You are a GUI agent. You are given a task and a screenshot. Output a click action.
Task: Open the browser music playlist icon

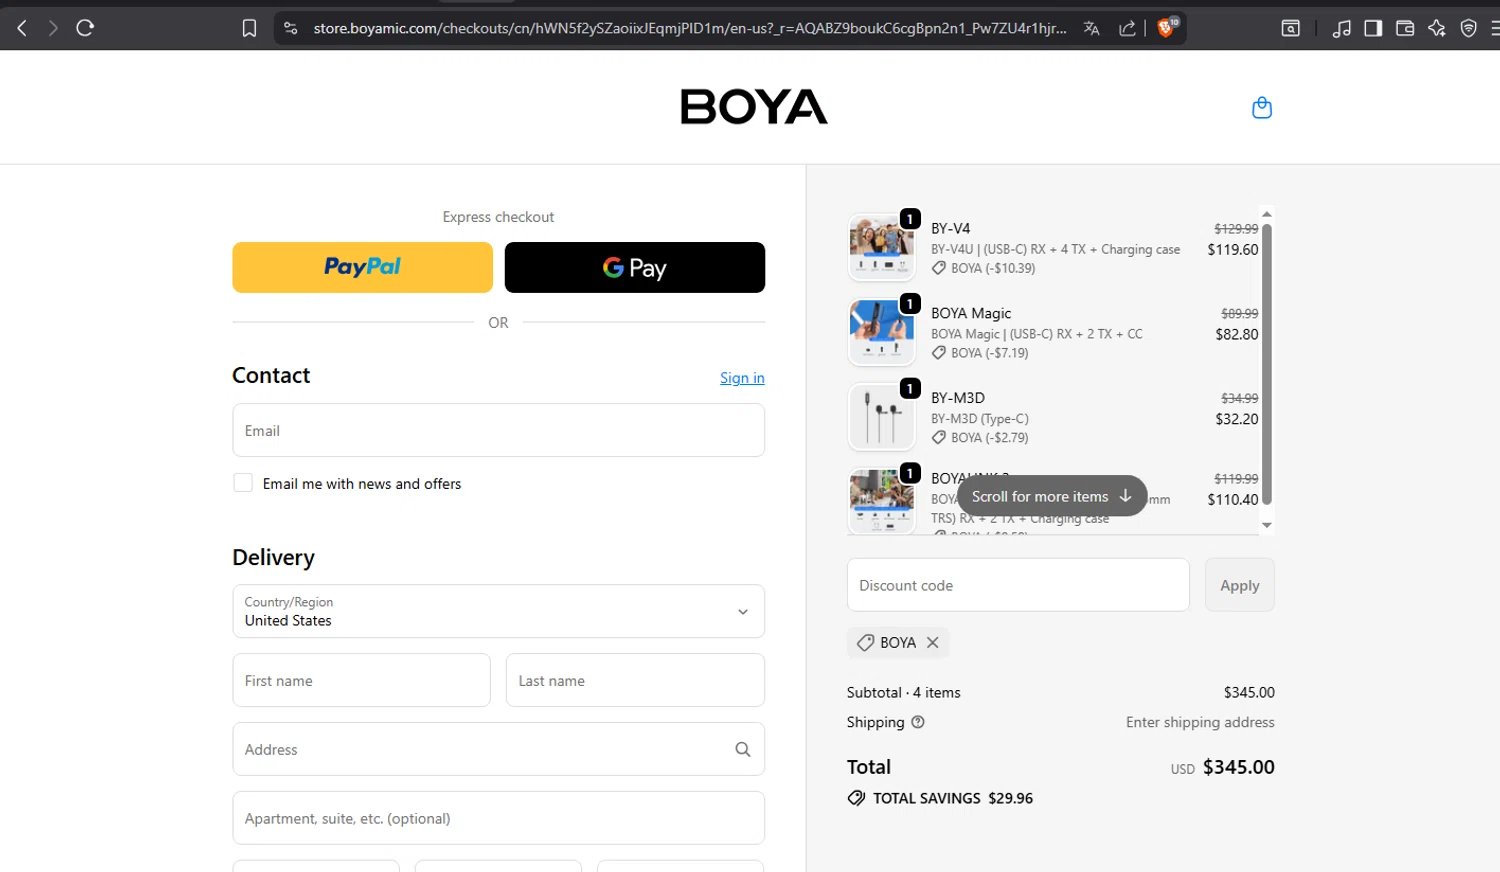1342,28
